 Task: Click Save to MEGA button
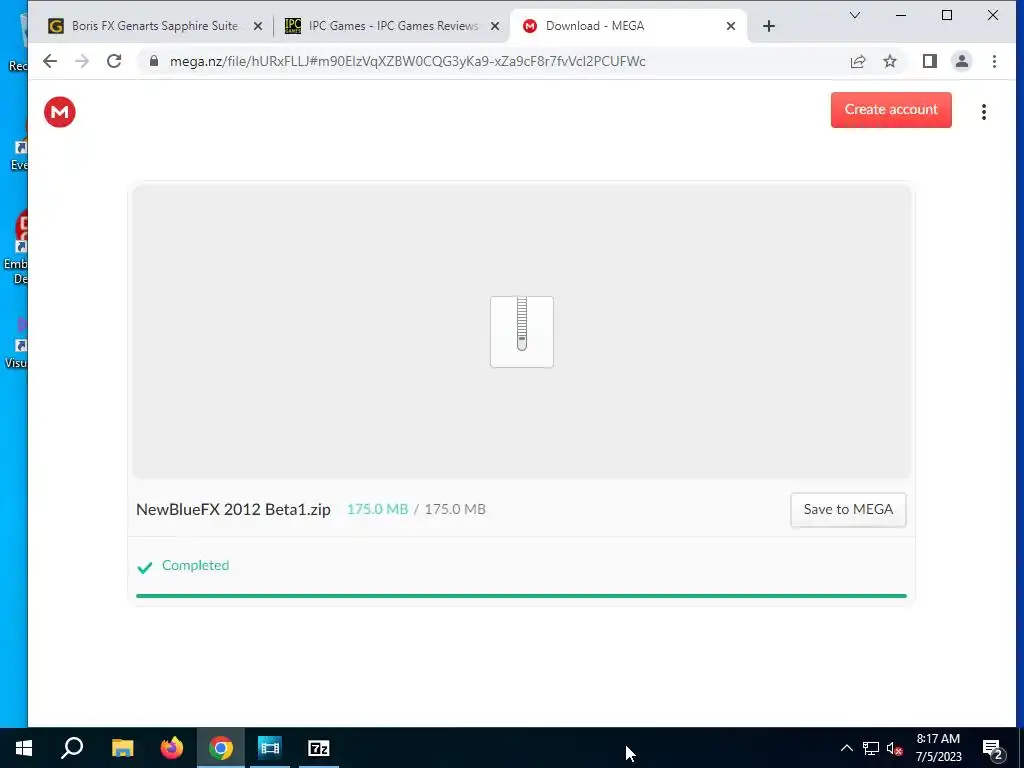click(x=848, y=509)
